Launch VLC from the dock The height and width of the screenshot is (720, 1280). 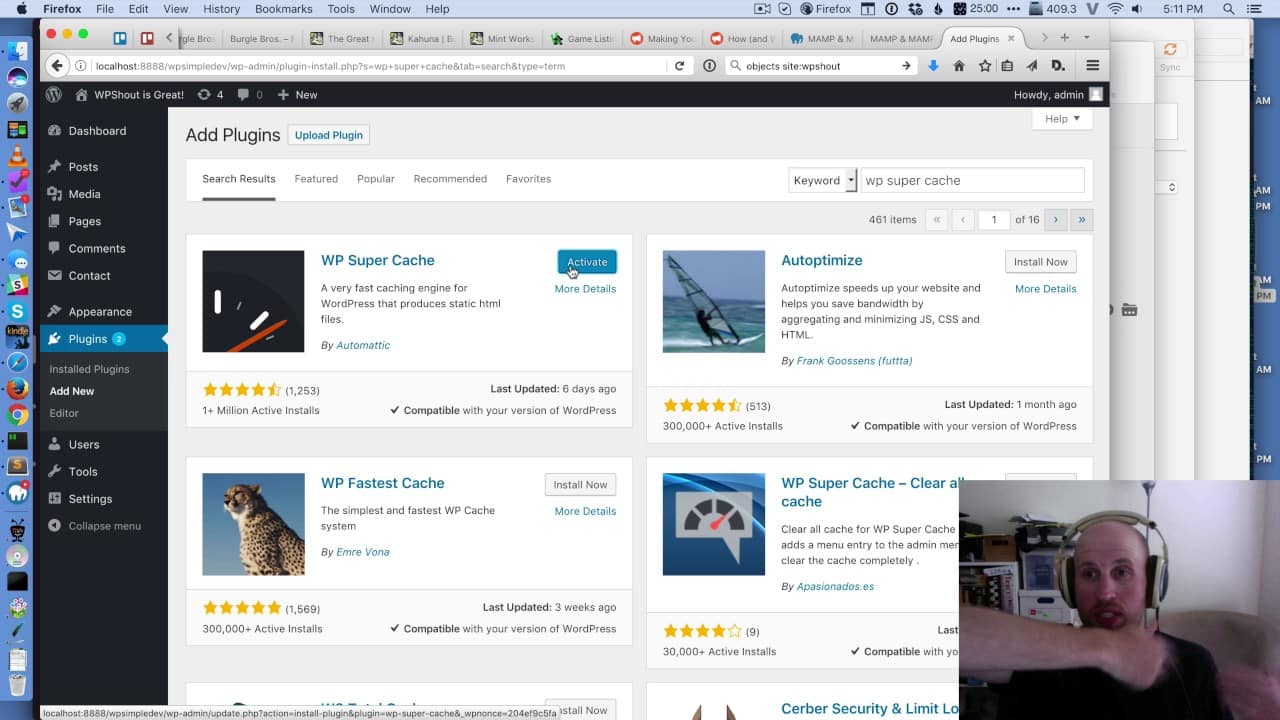17,156
